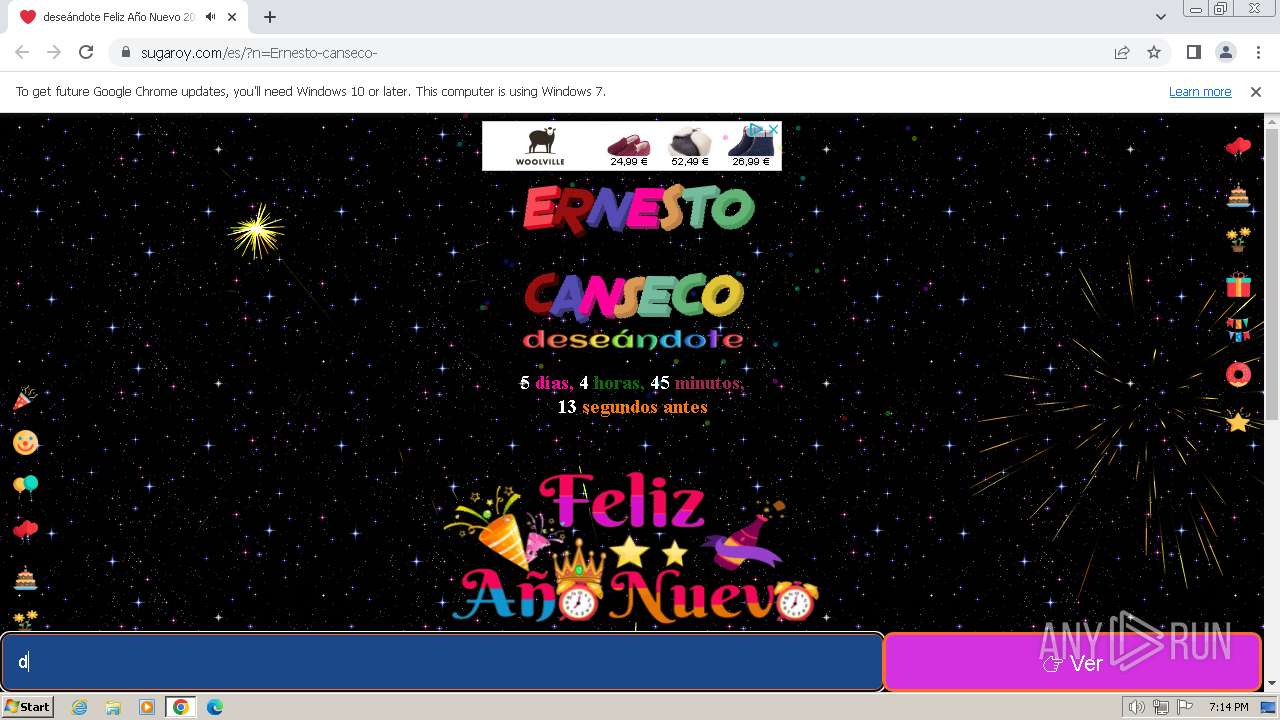
Task: Click the address bar URL
Action: tap(259, 52)
